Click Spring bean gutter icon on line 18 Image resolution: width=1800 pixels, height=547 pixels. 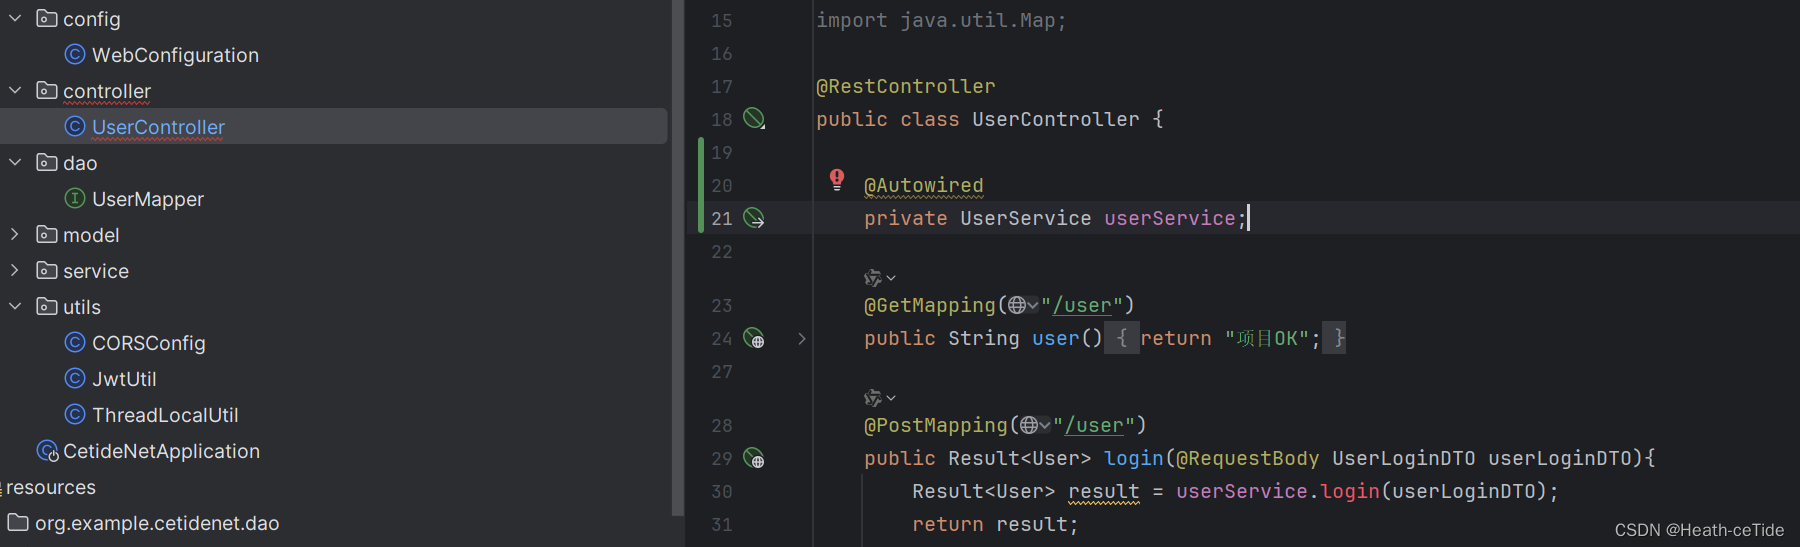pyautogui.click(x=754, y=119)
